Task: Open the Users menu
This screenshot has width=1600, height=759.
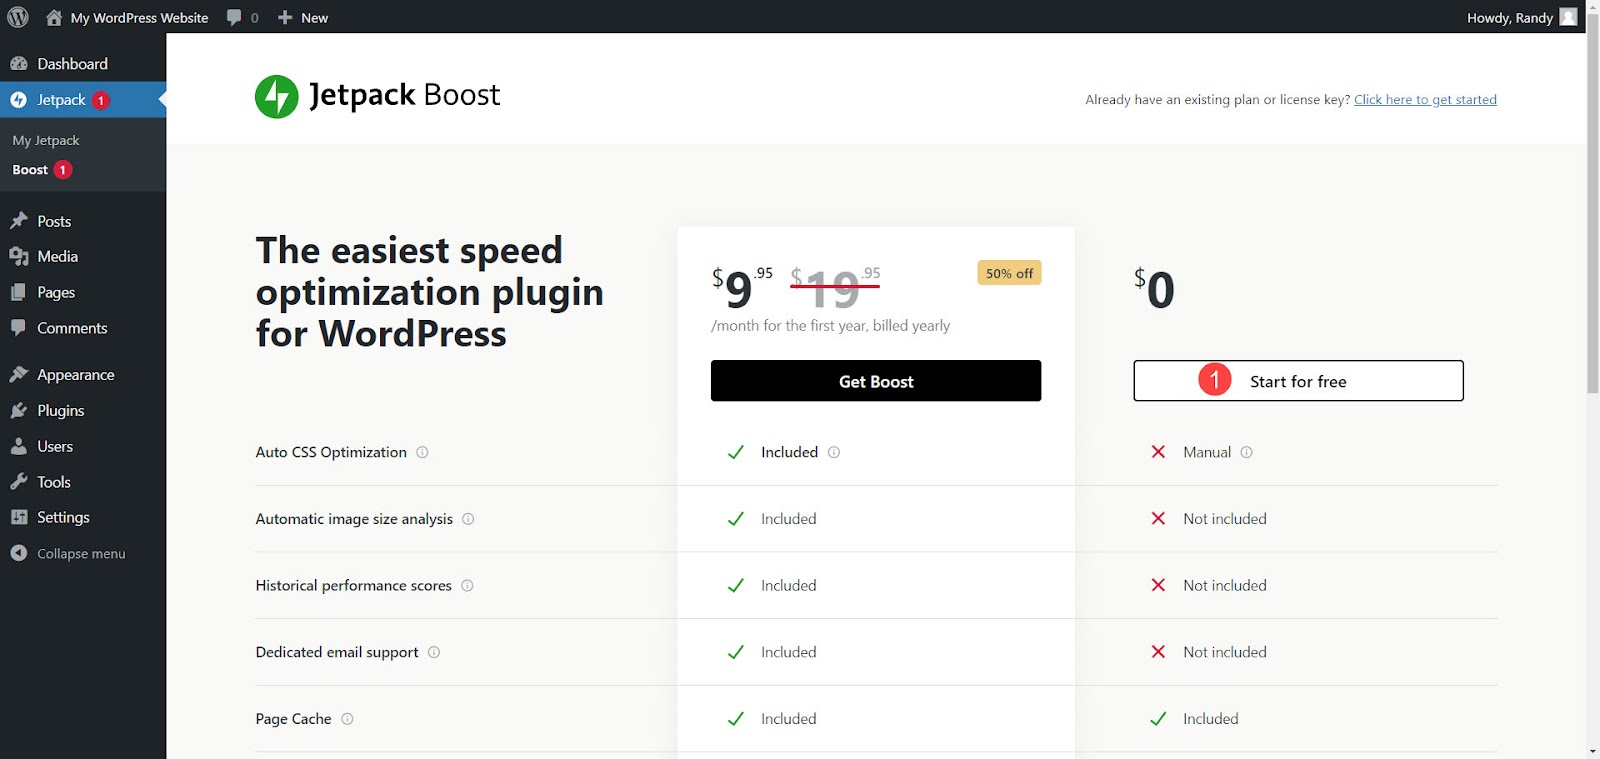Action: (83, 447)
